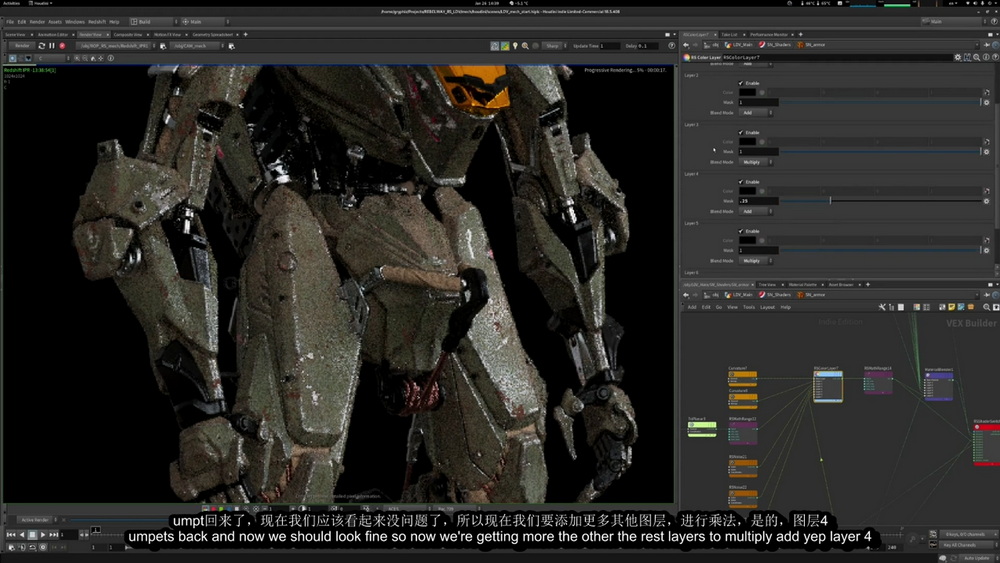Pause the render with the pause icon
Viewport: 1000px width, 563px height.
tap(52, 46)
